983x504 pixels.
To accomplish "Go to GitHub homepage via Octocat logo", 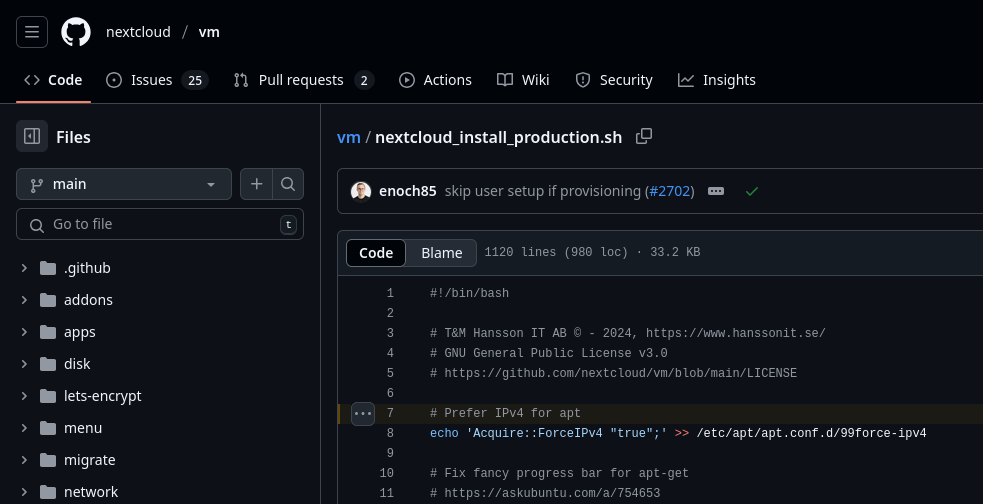I will coord(76,32).
